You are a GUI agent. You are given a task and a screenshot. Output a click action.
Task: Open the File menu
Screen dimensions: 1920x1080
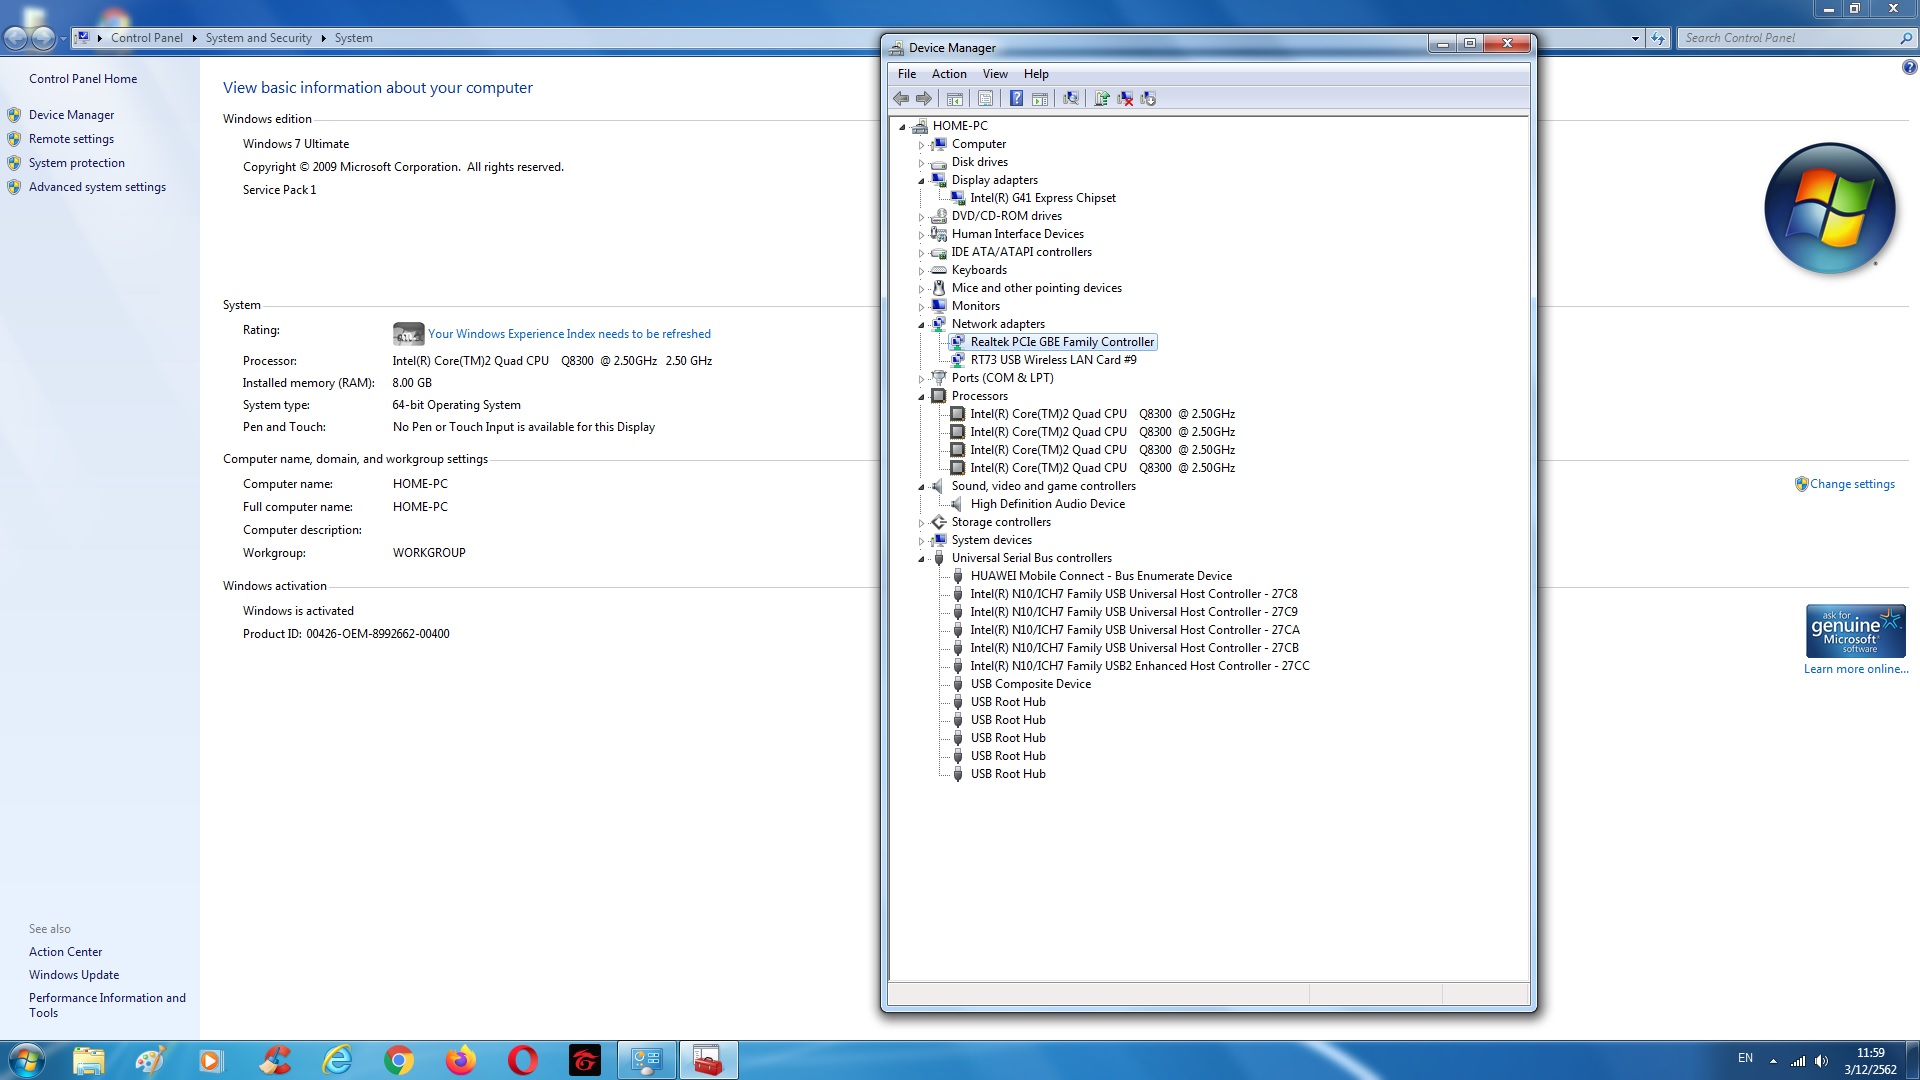907,74
